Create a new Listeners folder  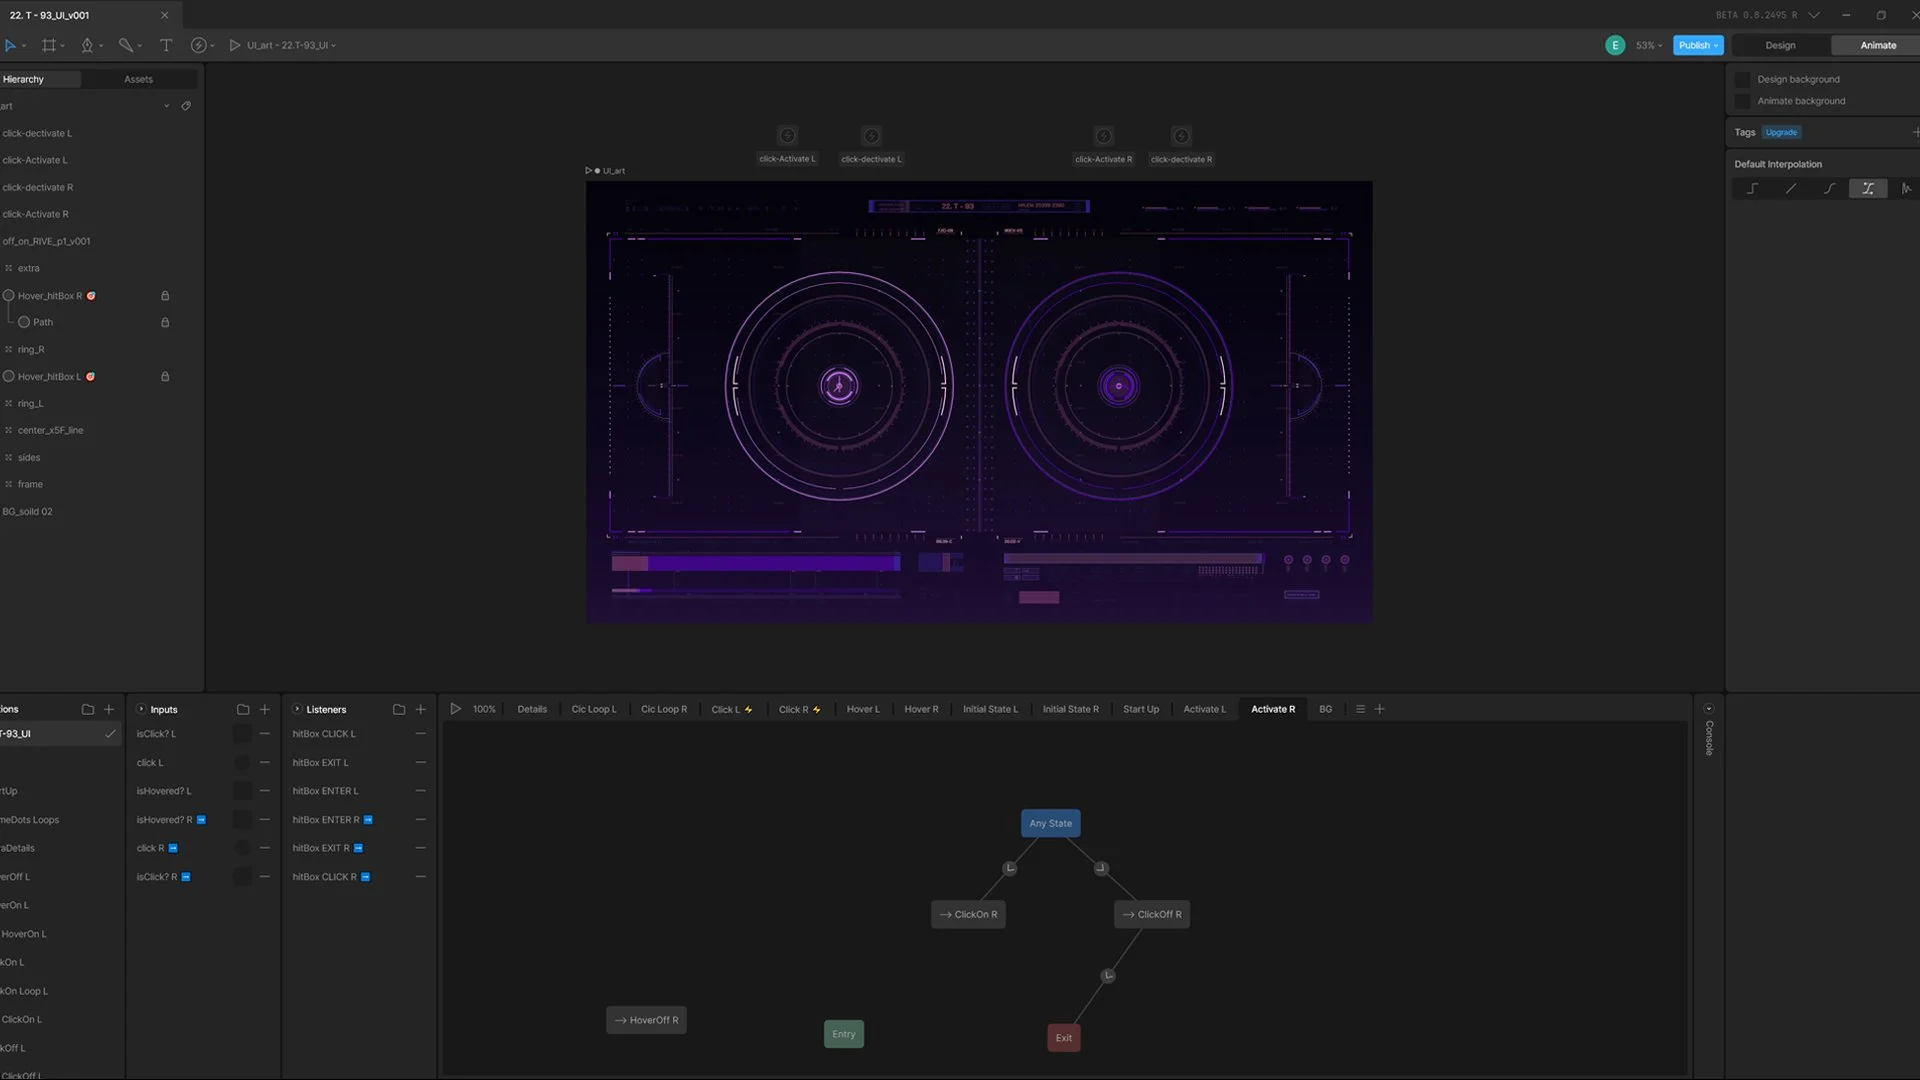(399, 709)
